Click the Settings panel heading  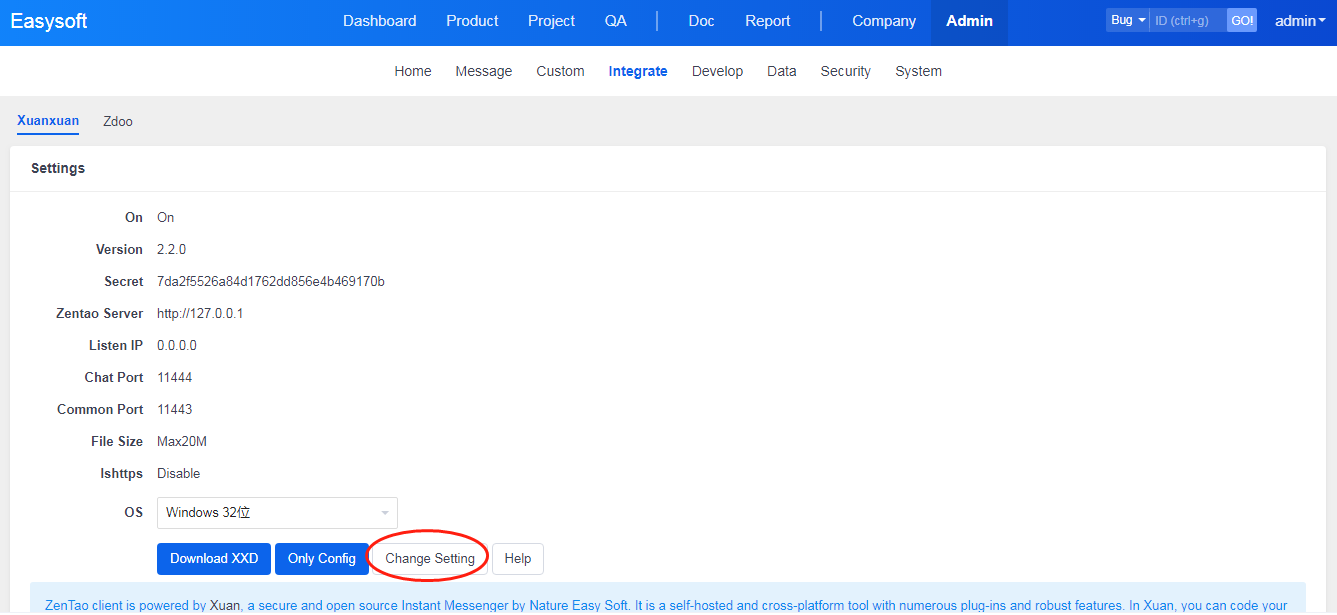[x=58, y=168]
